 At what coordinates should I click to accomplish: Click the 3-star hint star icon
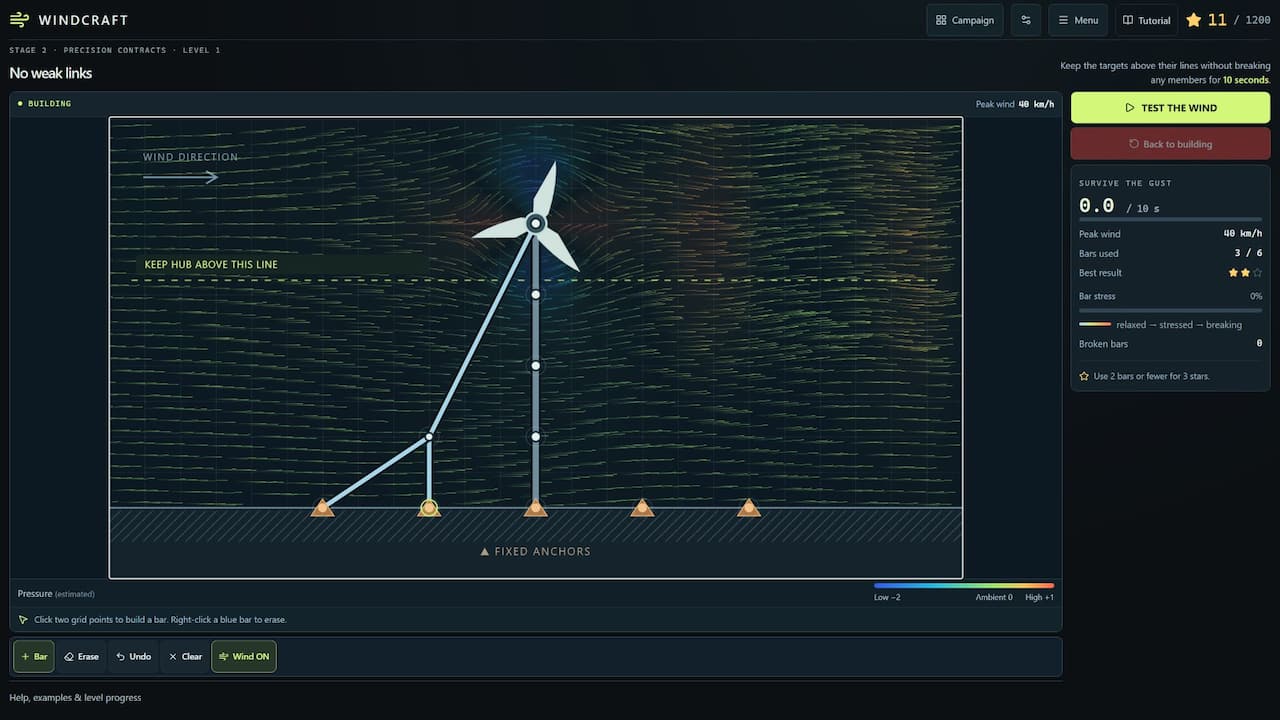coord(1084,376)
